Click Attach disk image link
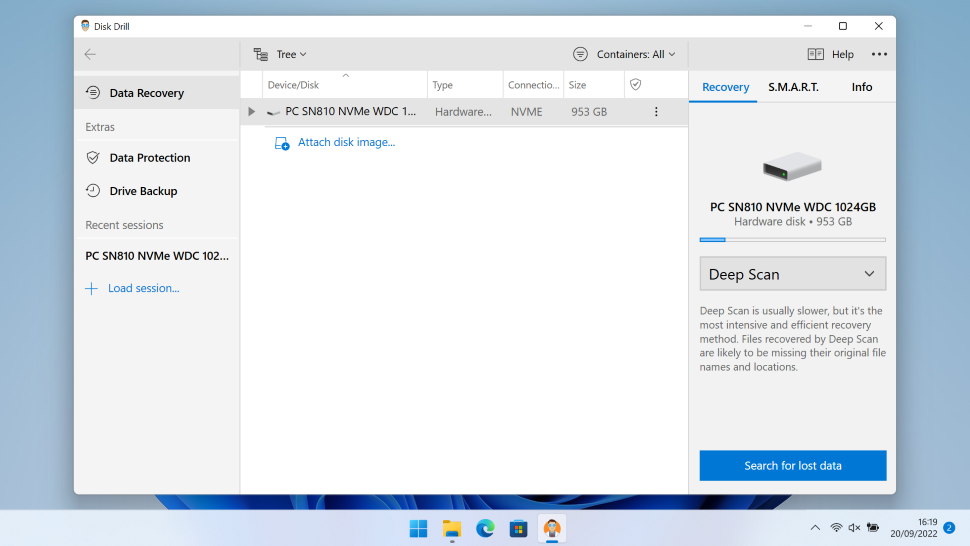This screenshot has width=970, height=546. [346, 142]
